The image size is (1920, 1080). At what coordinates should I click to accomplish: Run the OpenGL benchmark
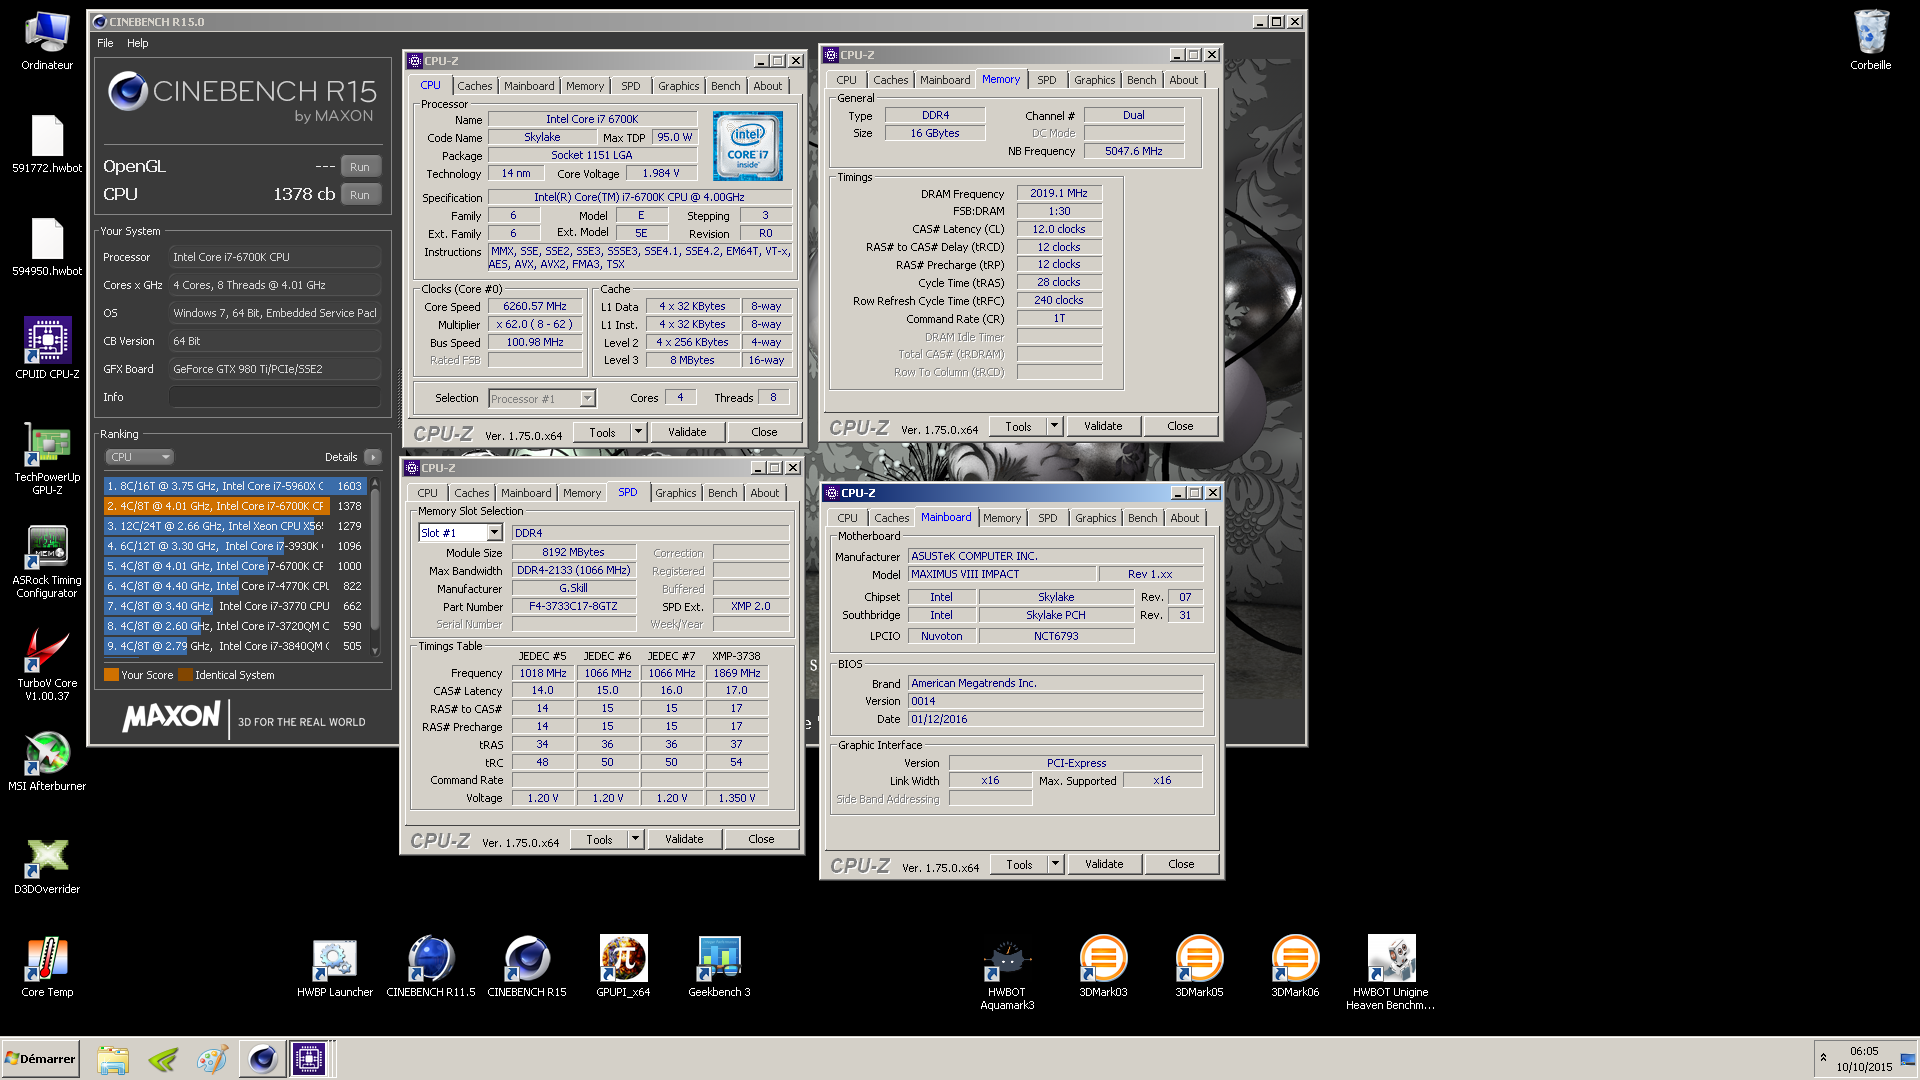[x=360, y=167]
